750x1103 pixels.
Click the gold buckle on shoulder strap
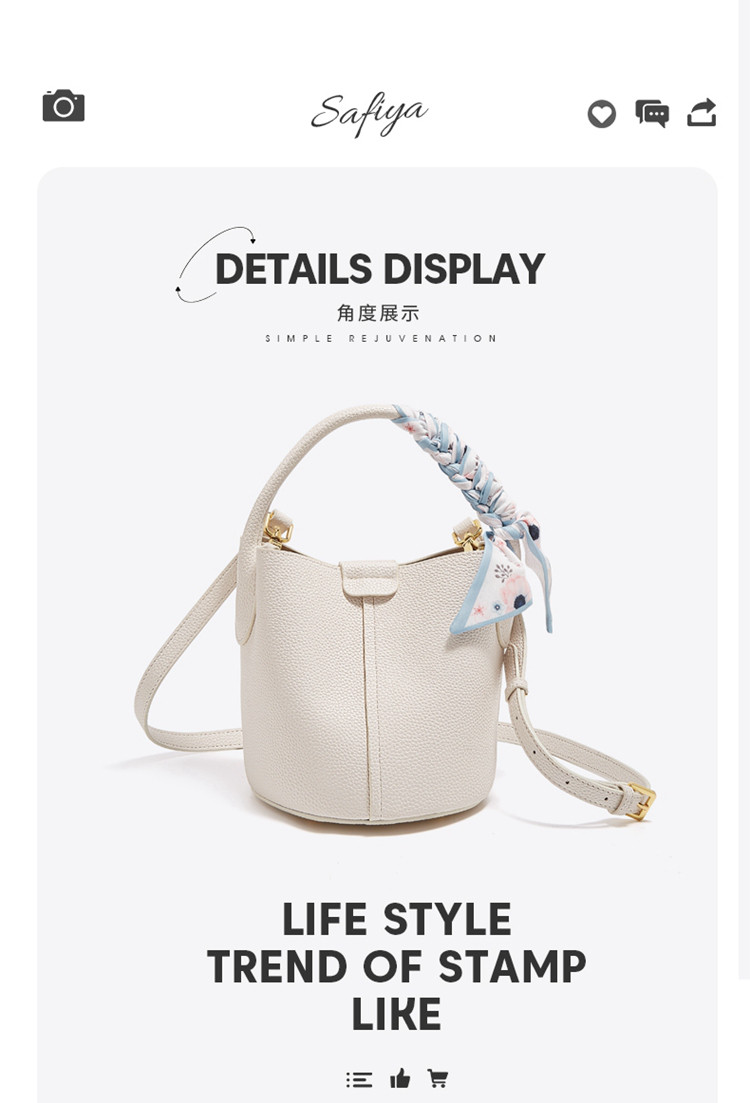(x=640, y=801)
